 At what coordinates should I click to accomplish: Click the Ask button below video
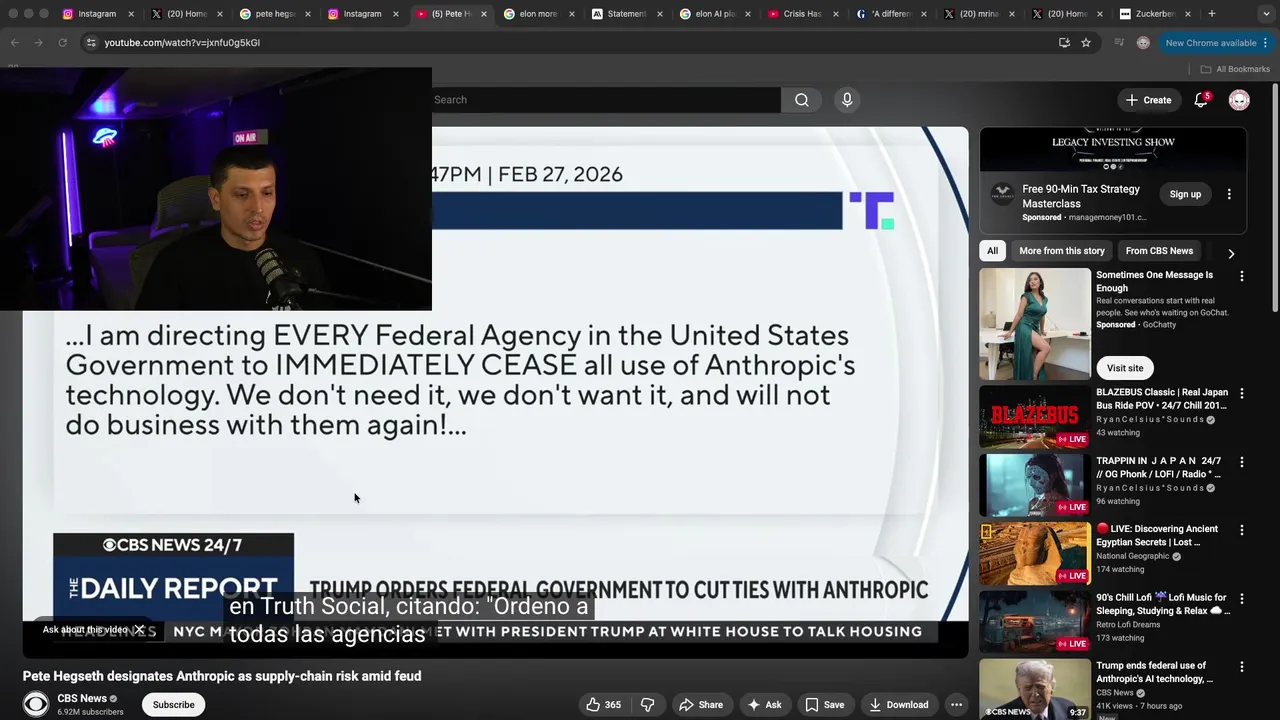764,705
